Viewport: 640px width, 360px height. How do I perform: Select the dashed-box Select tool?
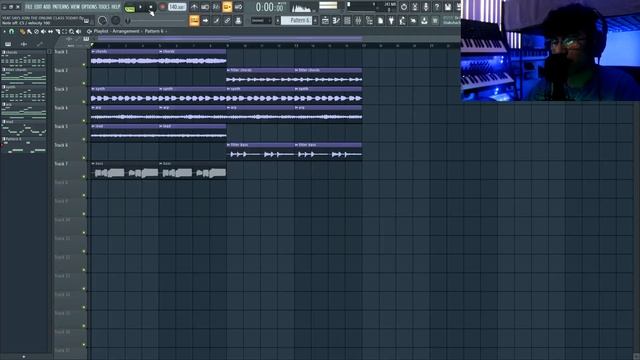(x=64, y=31)
